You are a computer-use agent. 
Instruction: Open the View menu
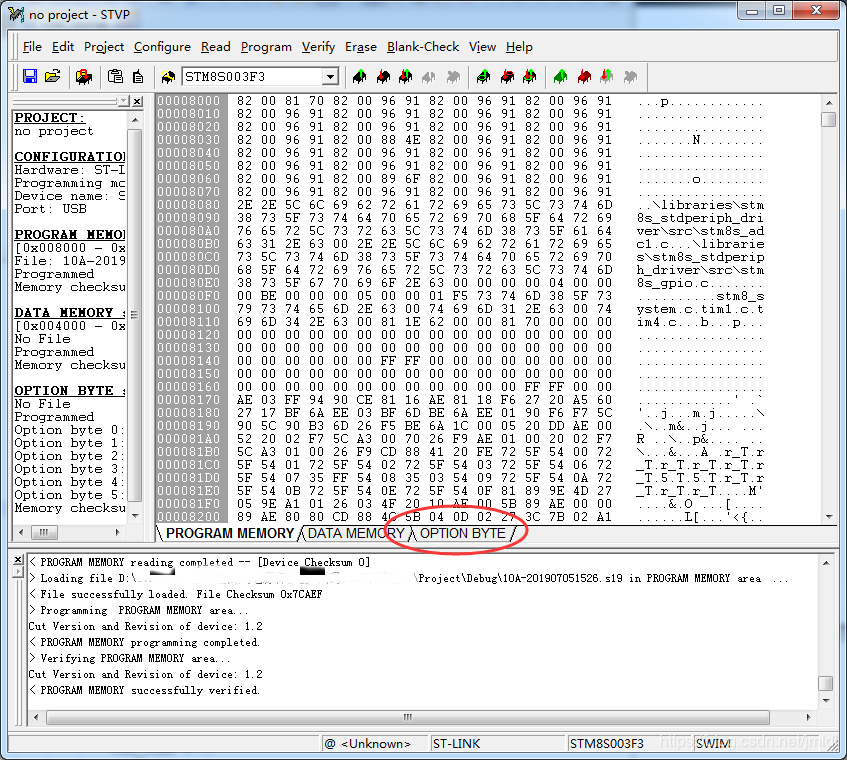482,47
